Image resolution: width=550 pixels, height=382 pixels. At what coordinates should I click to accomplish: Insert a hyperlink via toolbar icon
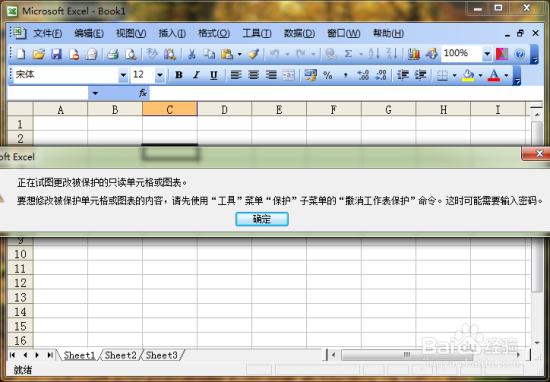click(x=330, y=54)
